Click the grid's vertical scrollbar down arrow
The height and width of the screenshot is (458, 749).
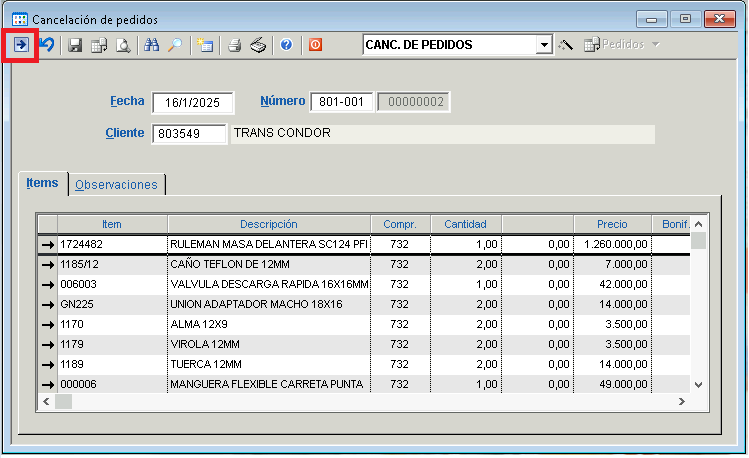point(698,384)
